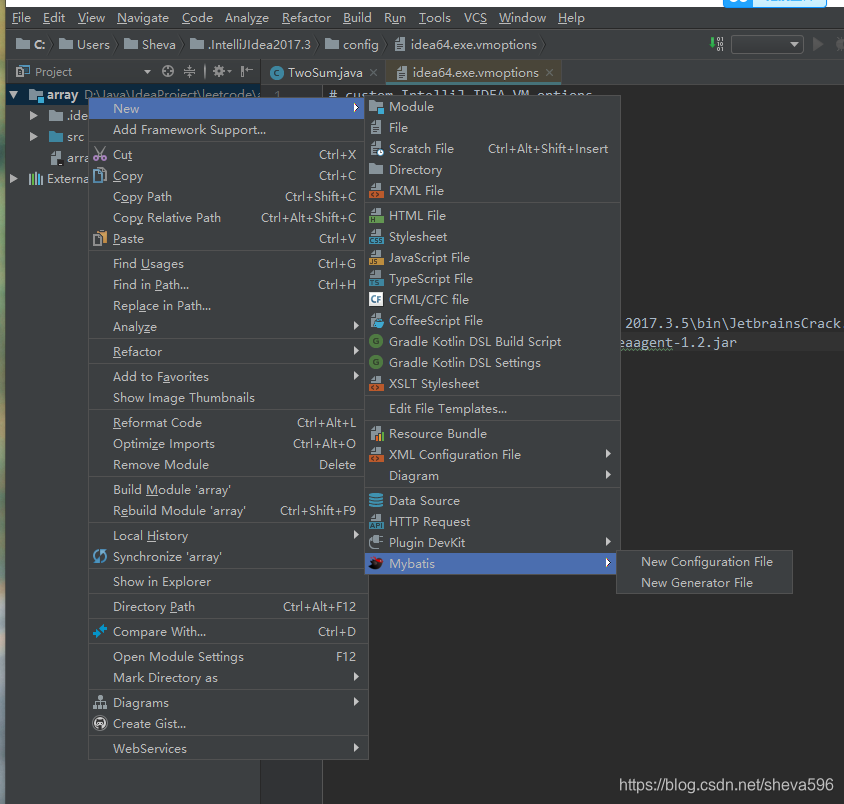844x804 pixels.
Task: Click the Stylesheet CSS icon
Action: click(376, 237)
